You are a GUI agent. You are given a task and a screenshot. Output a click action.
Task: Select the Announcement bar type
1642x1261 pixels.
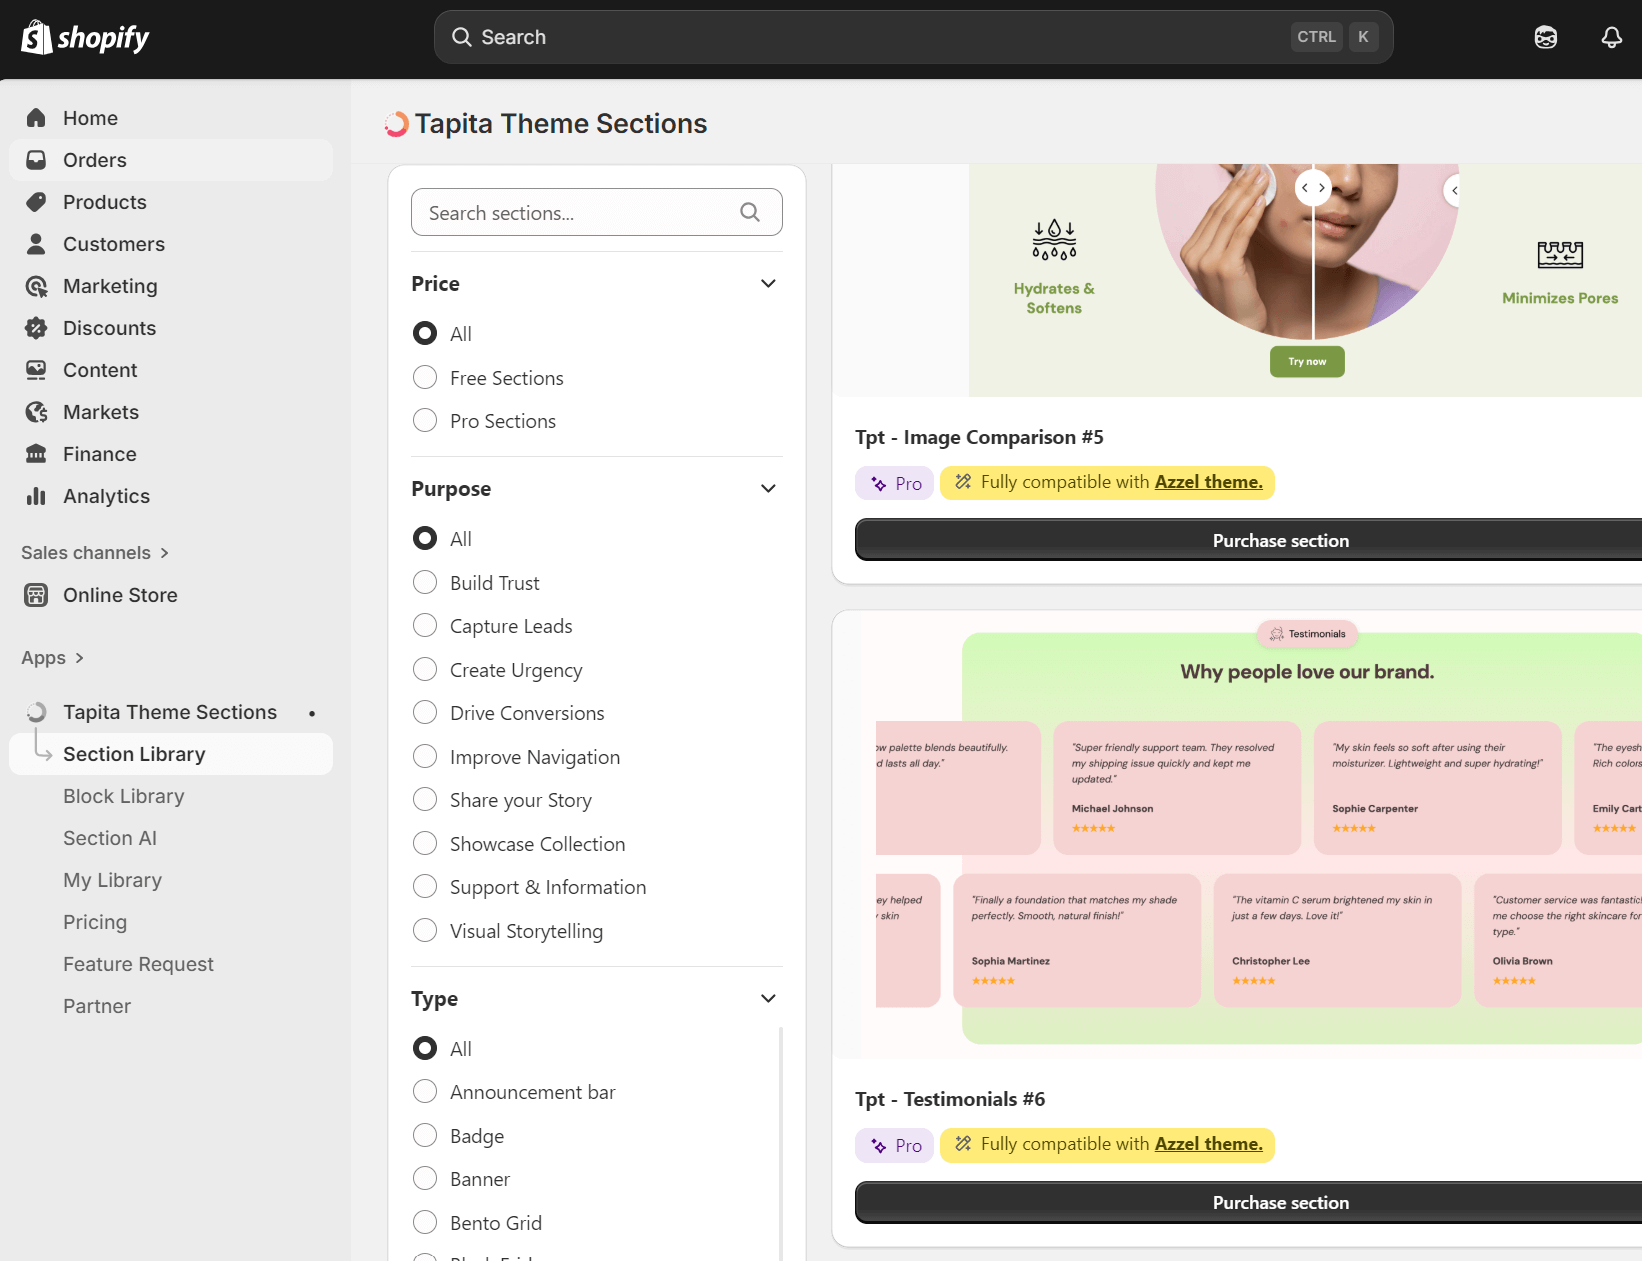click(x=425, y=1091)
